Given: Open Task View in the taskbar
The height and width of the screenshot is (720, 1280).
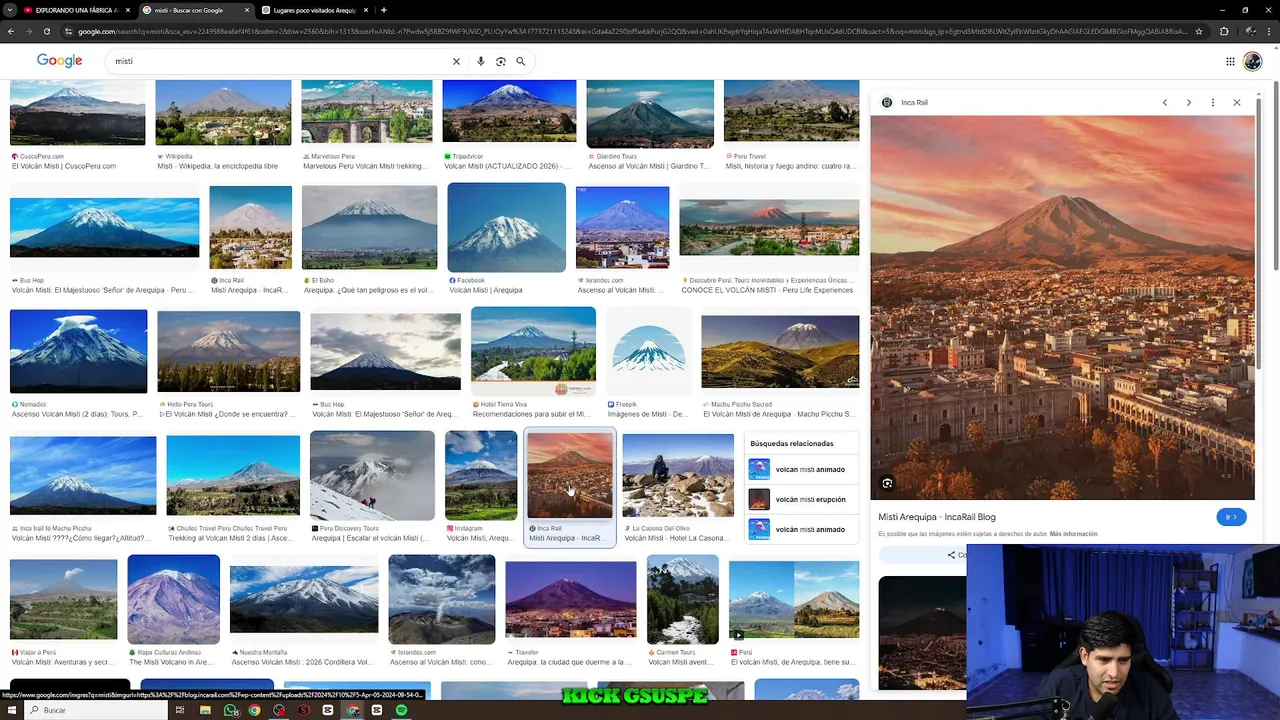Looking at the screenshot, I should [180, 710].
